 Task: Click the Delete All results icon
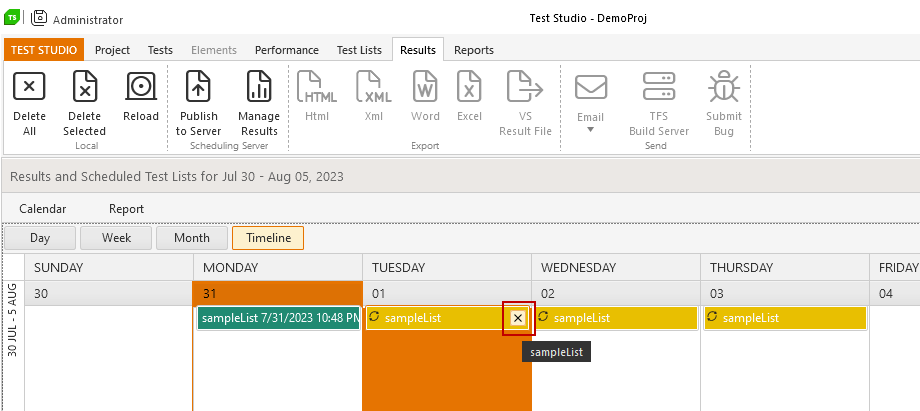pos(29,87)
